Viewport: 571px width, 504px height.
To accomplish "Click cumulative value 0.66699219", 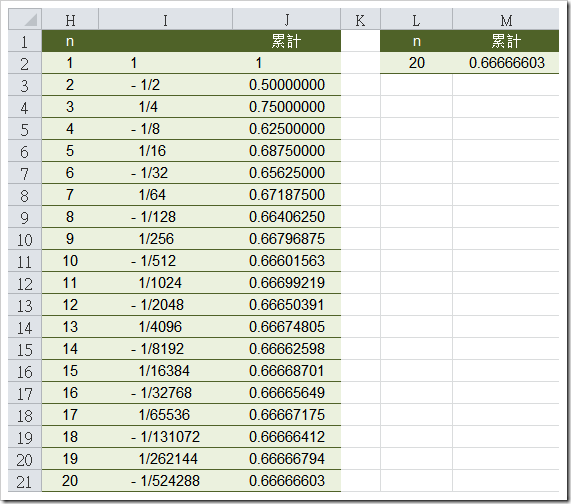I will pyautogui.click(x=287, y=283).
